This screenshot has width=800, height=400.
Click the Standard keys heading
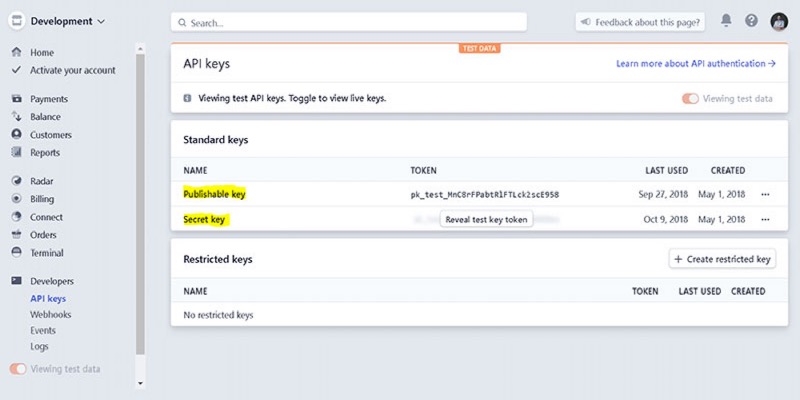pyautogui.click(x=215, y=139)
